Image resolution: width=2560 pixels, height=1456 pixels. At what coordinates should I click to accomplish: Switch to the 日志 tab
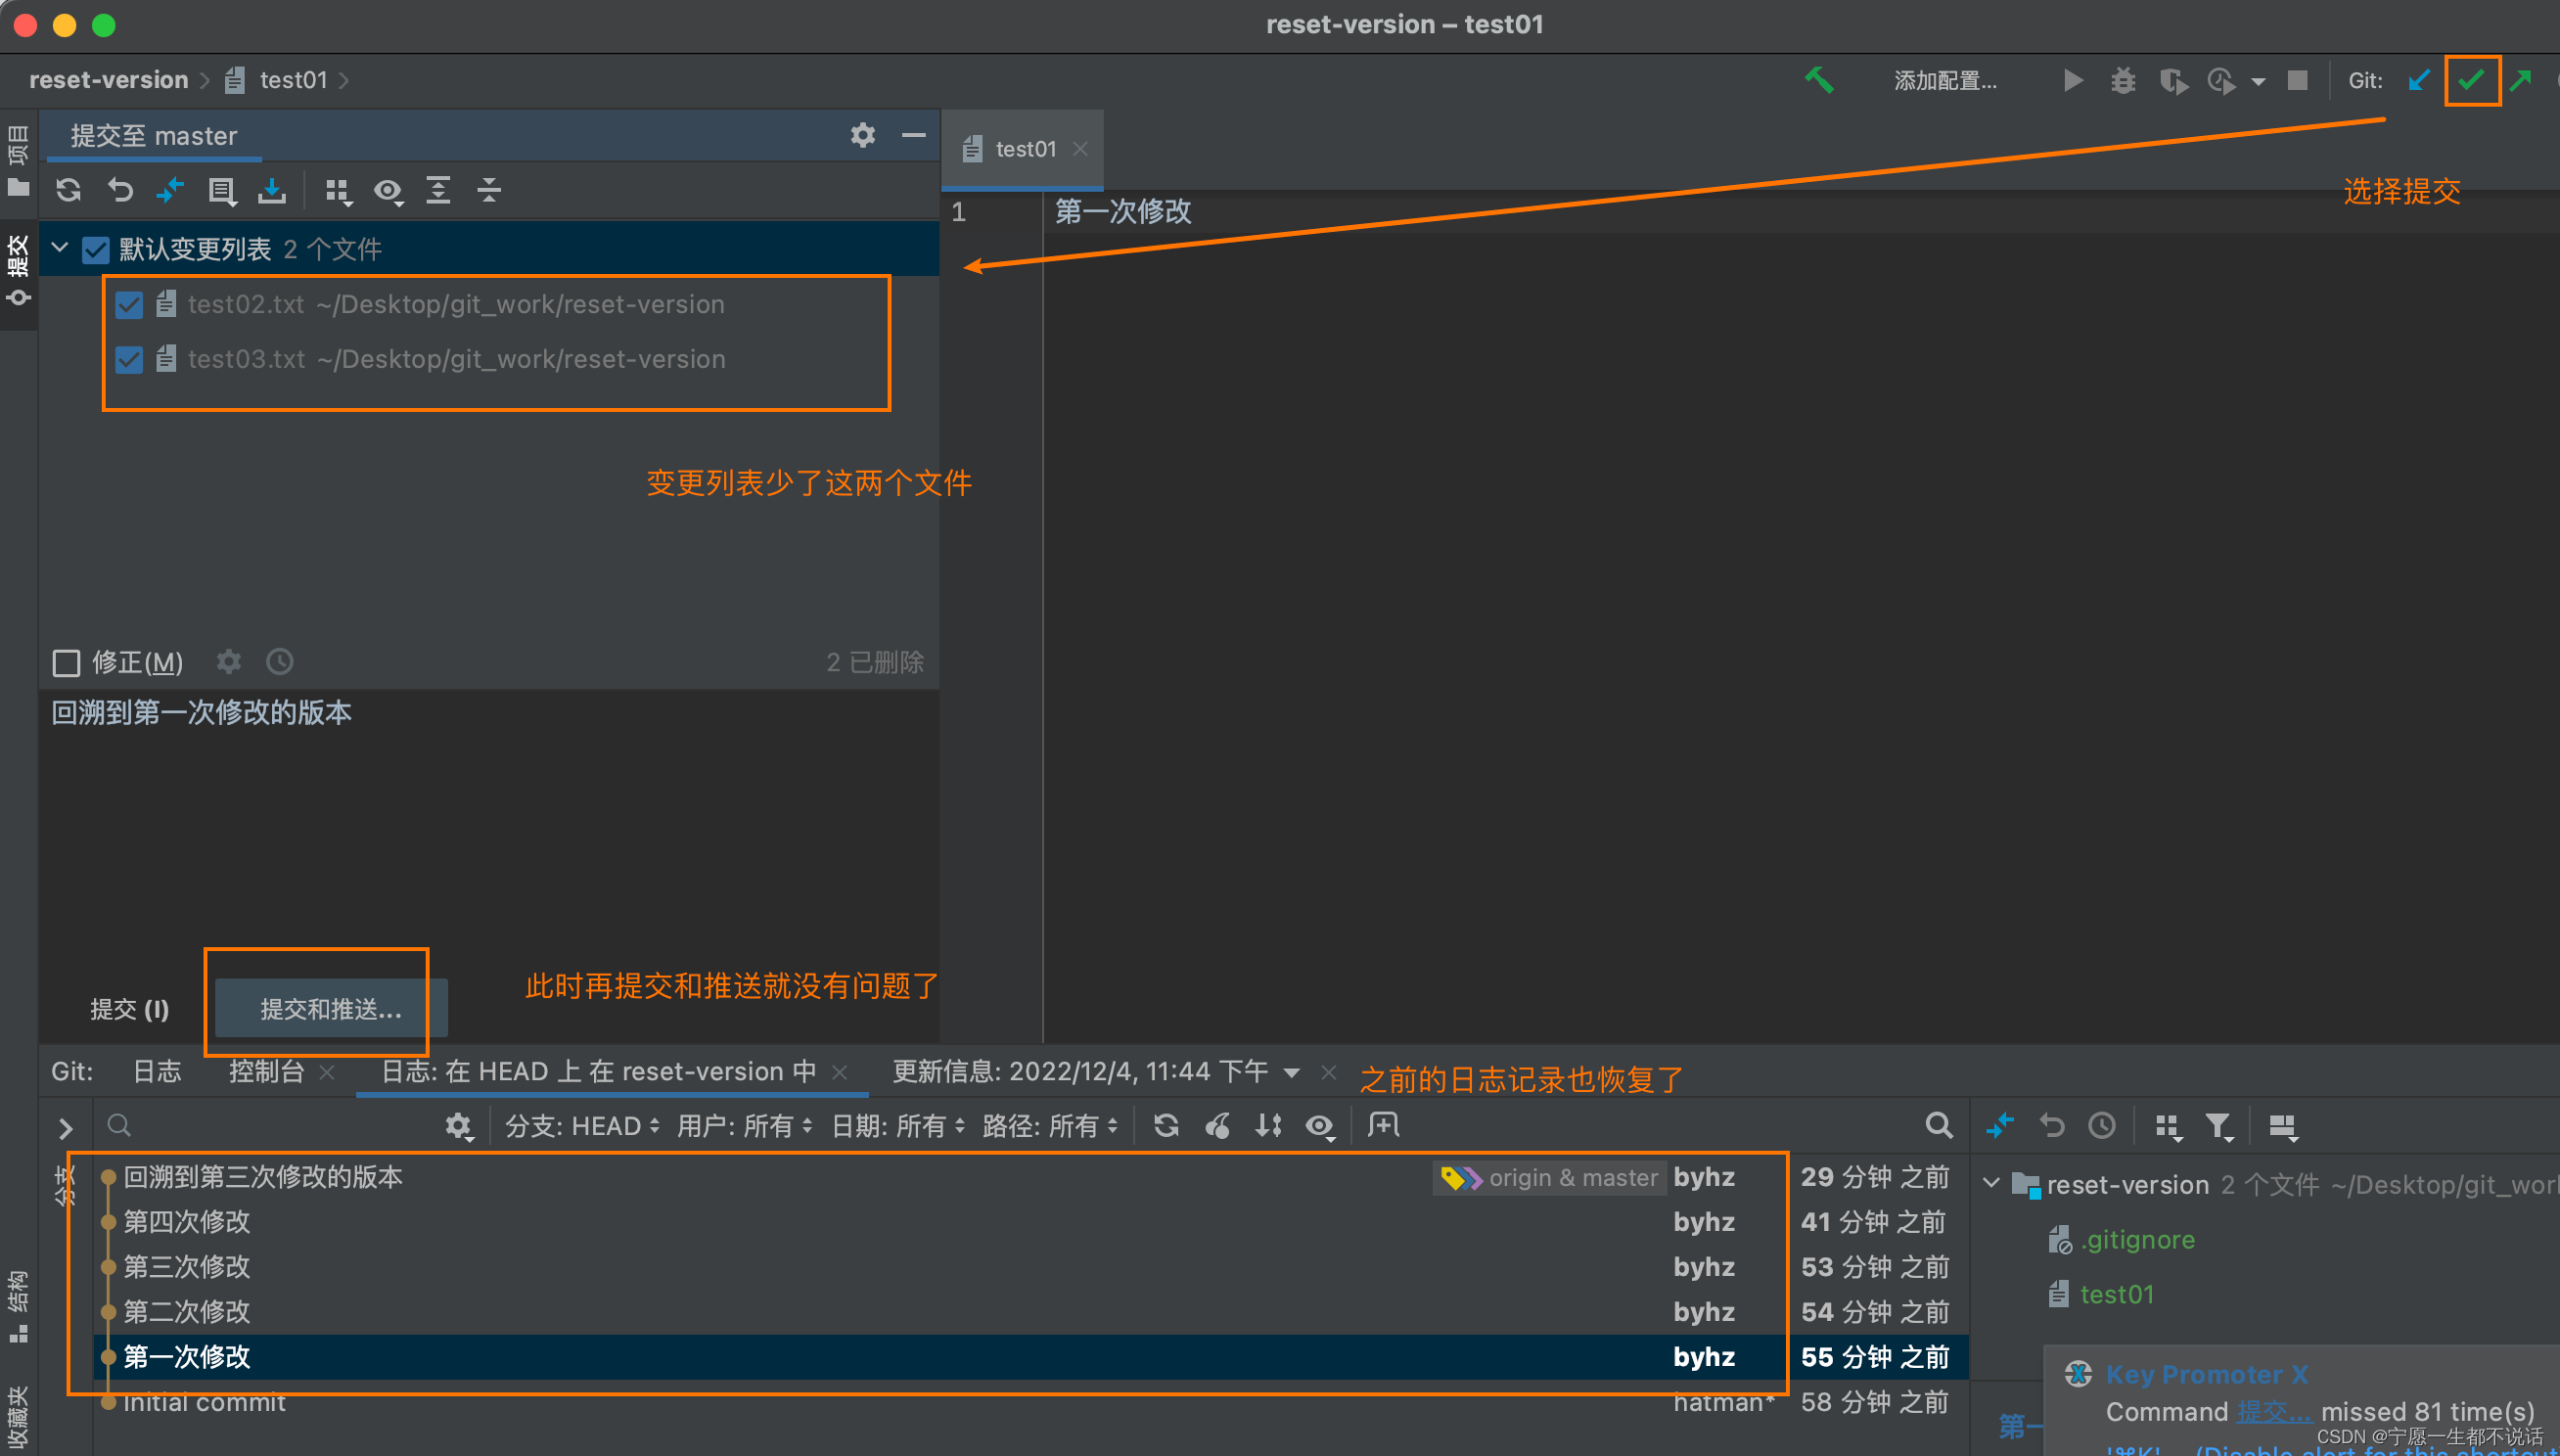coord(158,1071)
